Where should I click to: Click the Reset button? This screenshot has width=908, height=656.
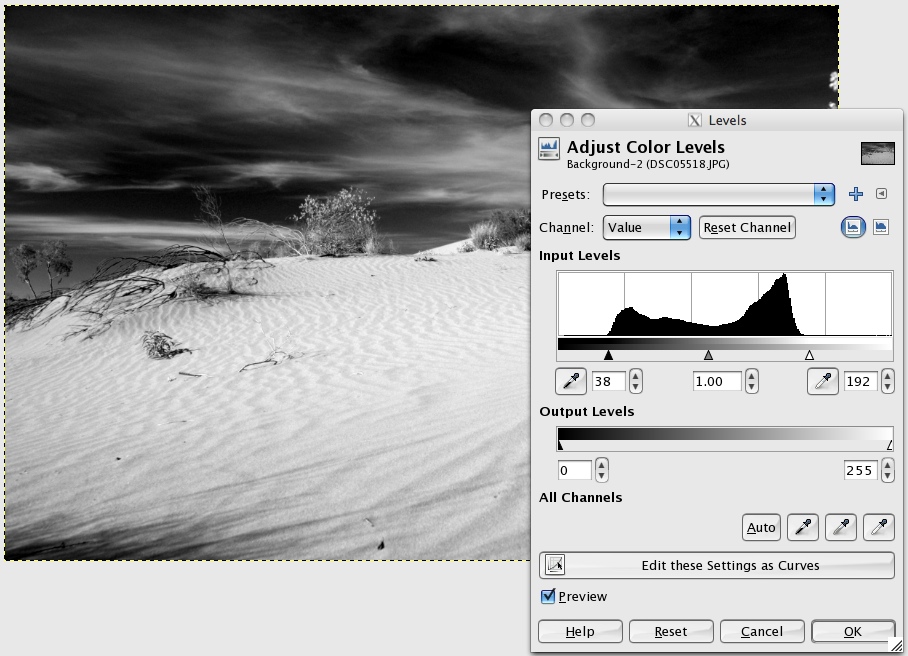coord(671,632)
